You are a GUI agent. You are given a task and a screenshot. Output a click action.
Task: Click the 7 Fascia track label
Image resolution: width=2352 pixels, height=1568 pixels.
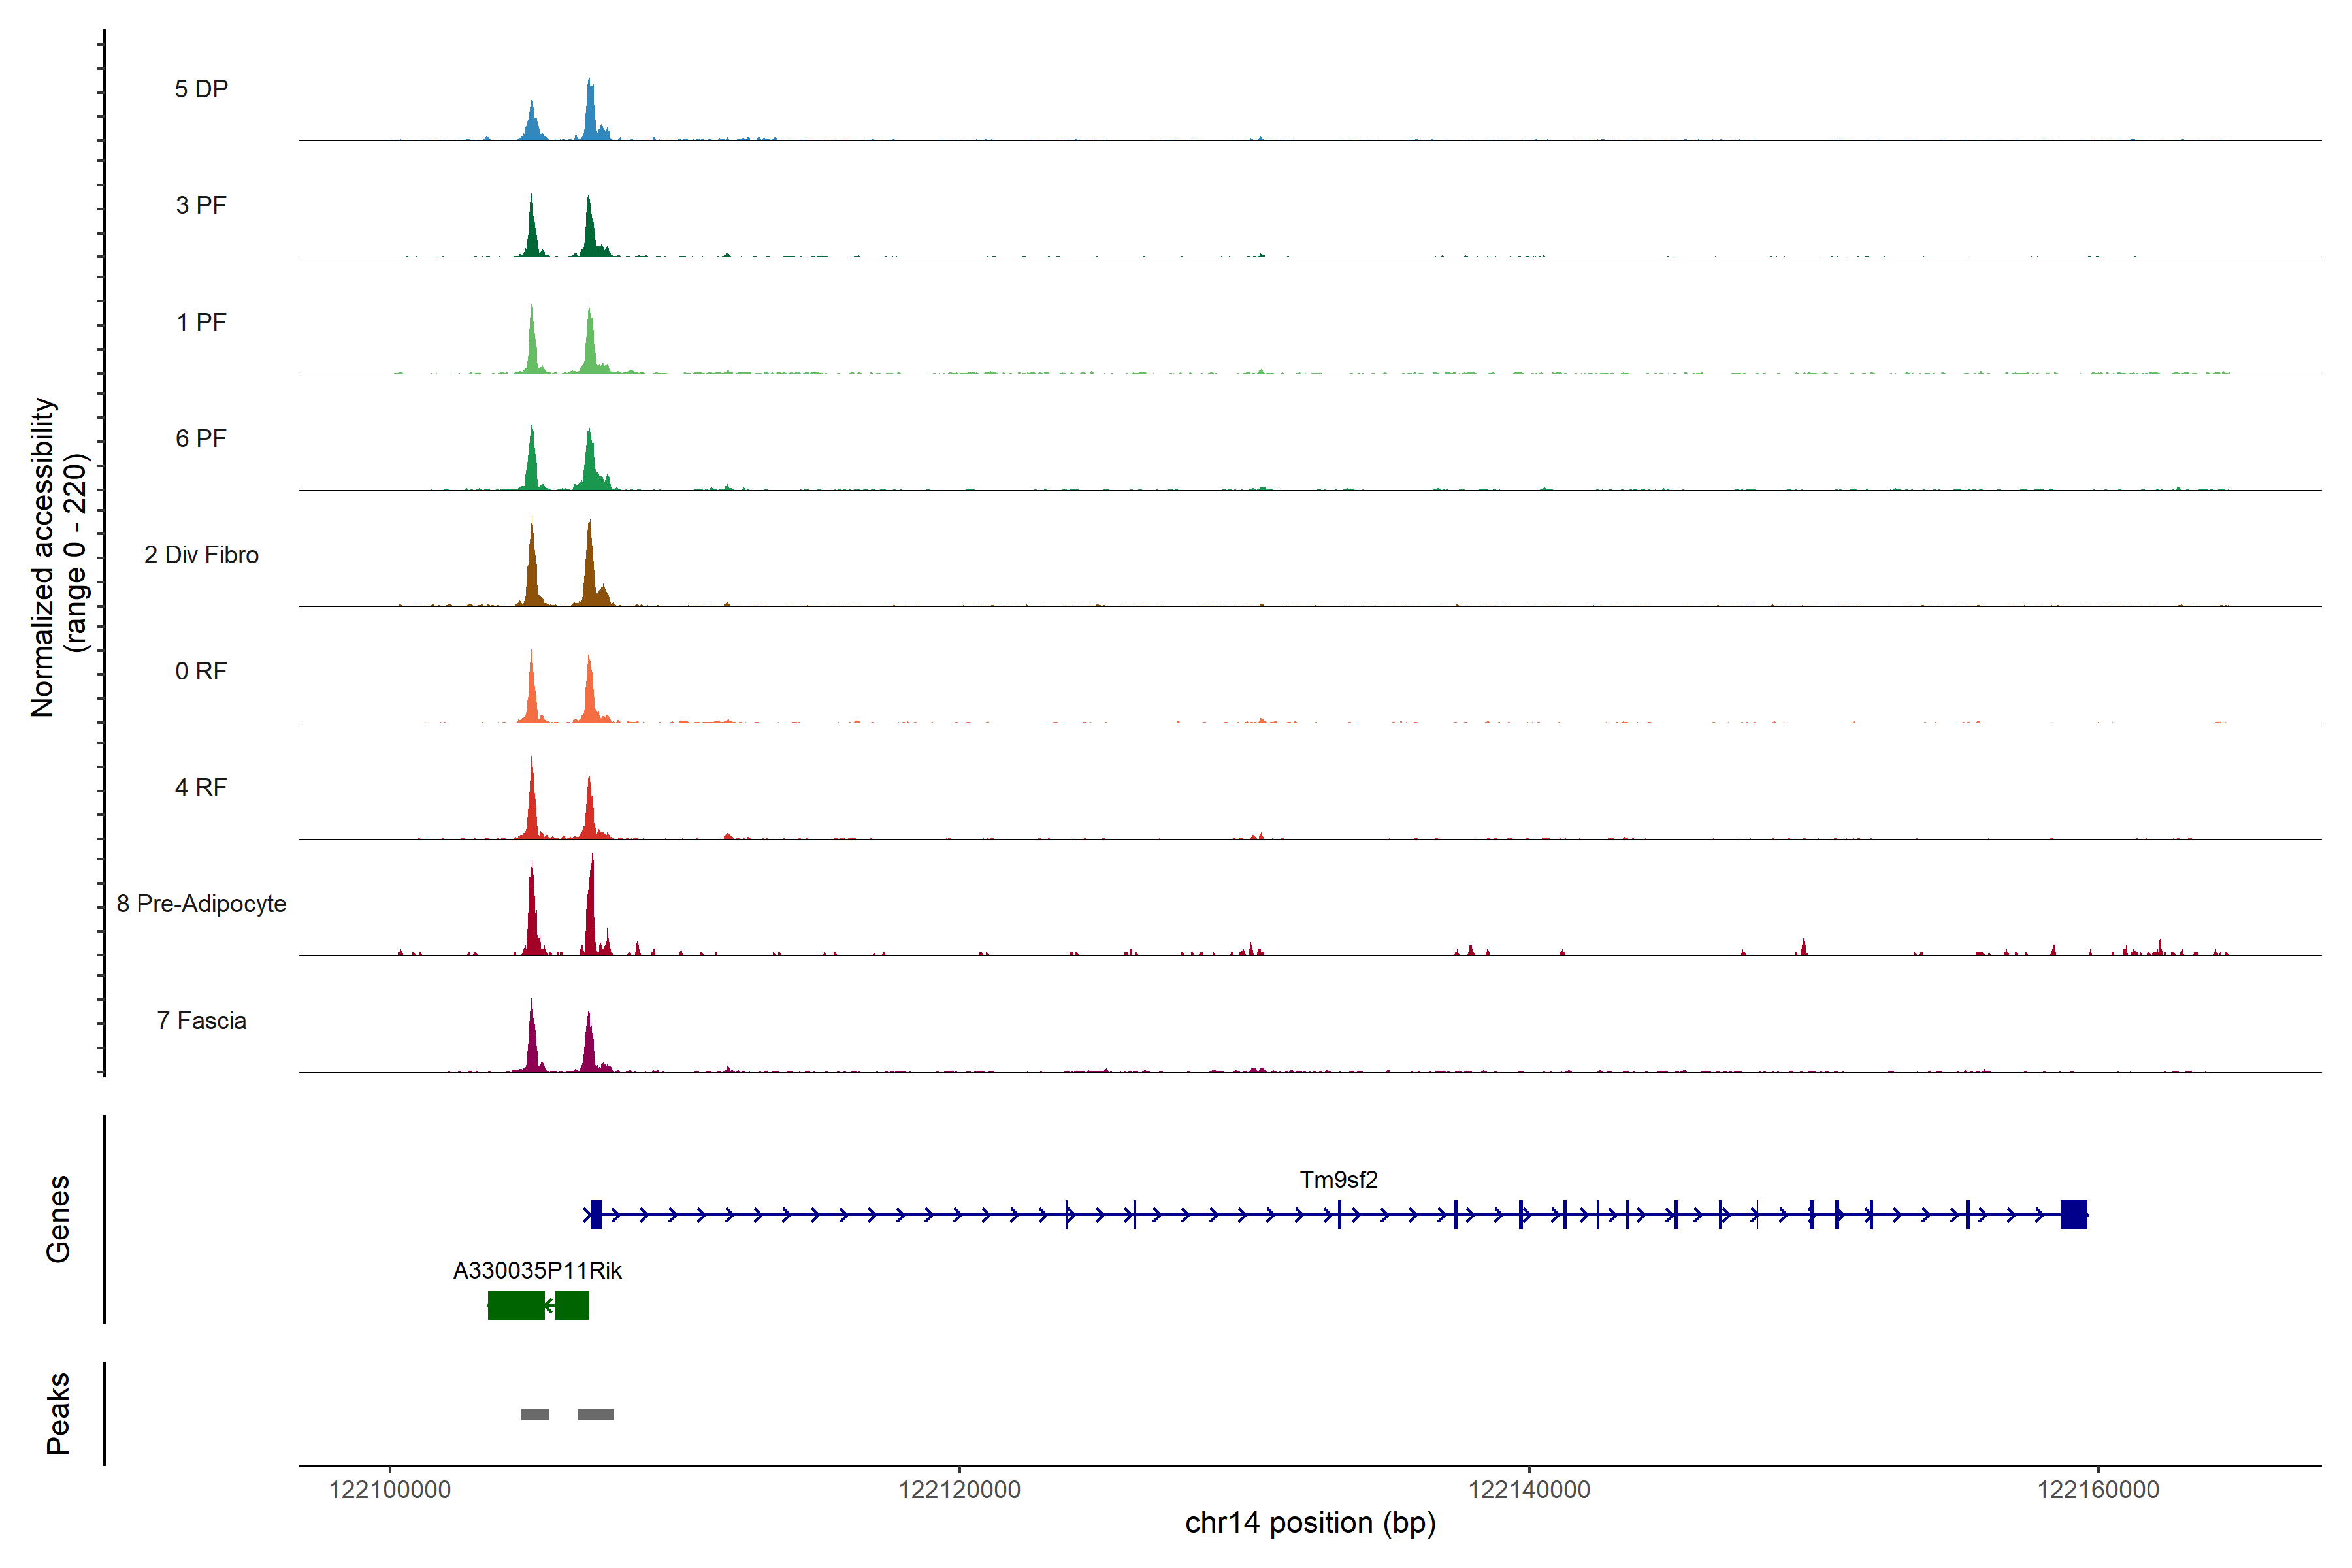201,1021
